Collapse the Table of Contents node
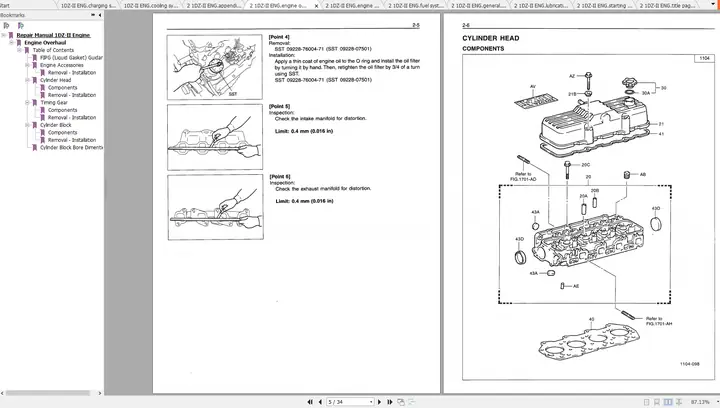This screenshot has height=408, width=720. pos(19,50)
